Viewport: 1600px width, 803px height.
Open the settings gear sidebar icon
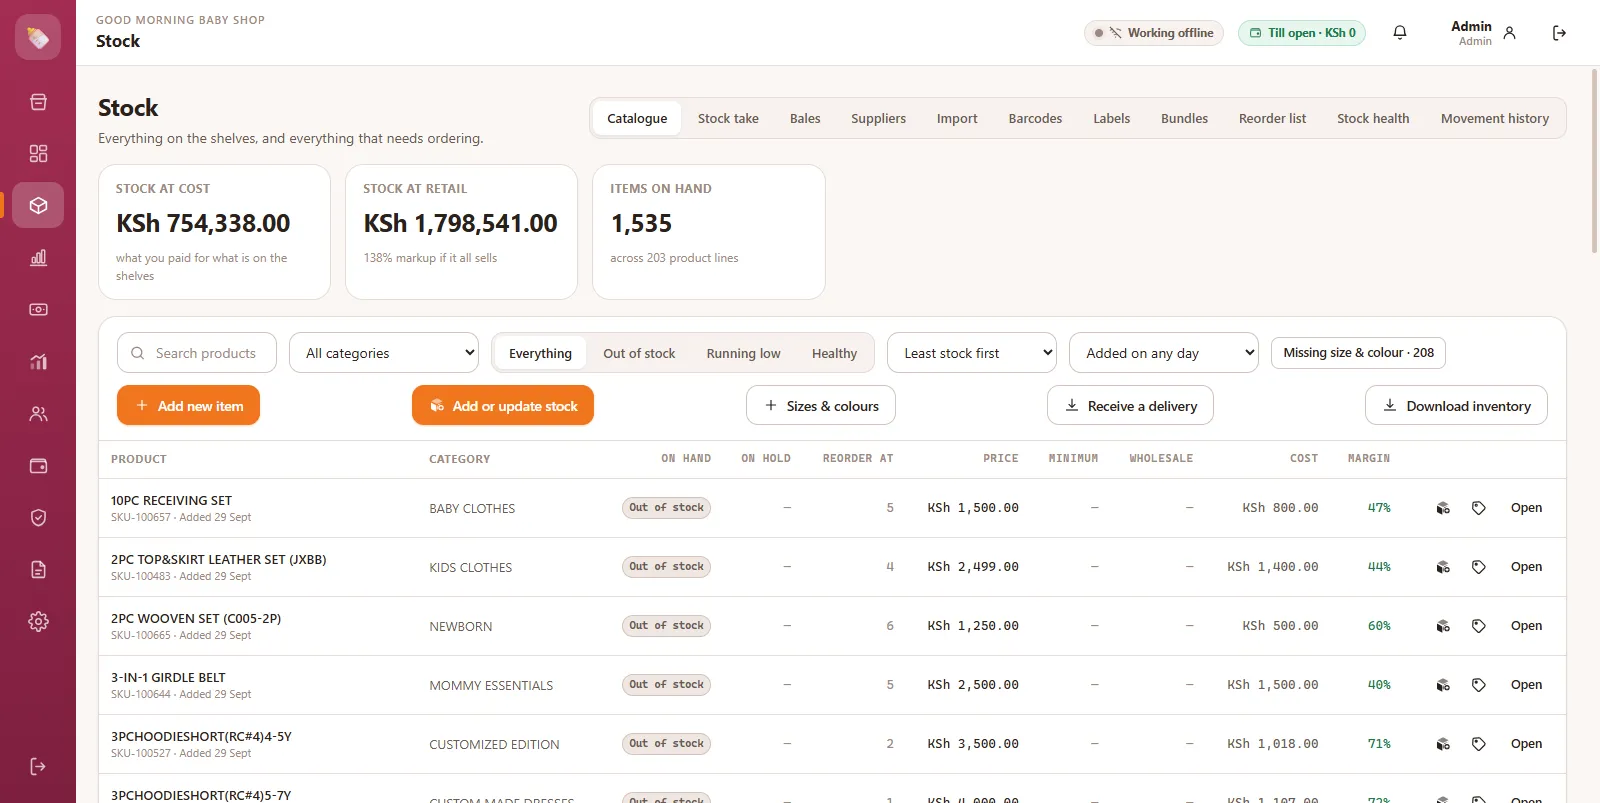(x=38, y=622)
